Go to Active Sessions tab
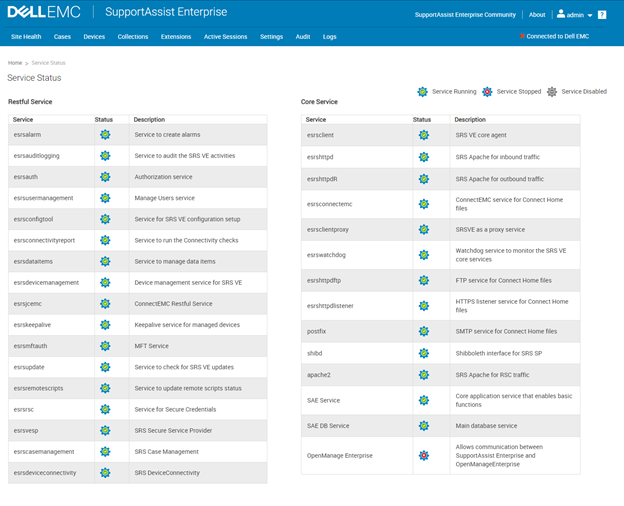Image resolution: width=624 pixels, height=506 pixels. (225, 36)
